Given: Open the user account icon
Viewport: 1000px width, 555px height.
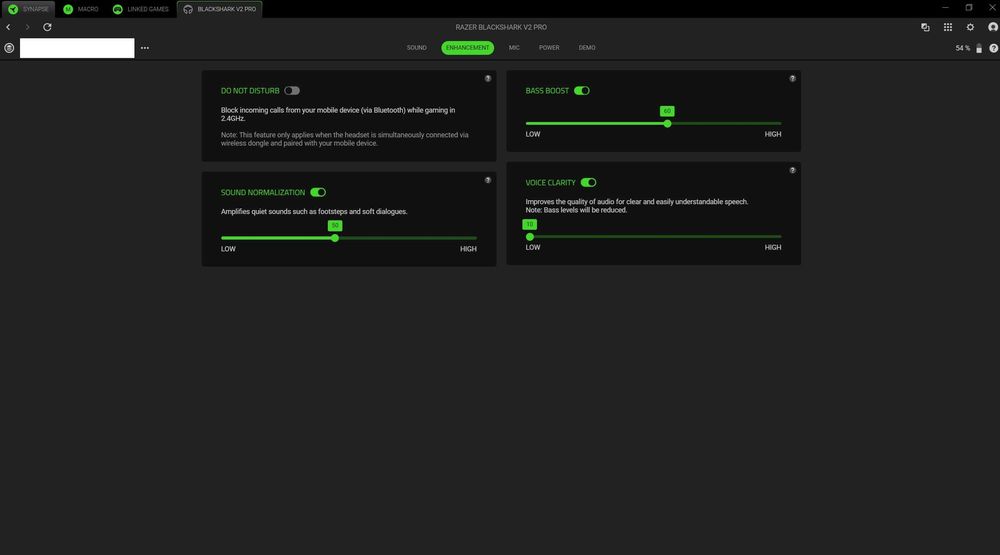Looking at the screenshot, I should click(993, 27).
